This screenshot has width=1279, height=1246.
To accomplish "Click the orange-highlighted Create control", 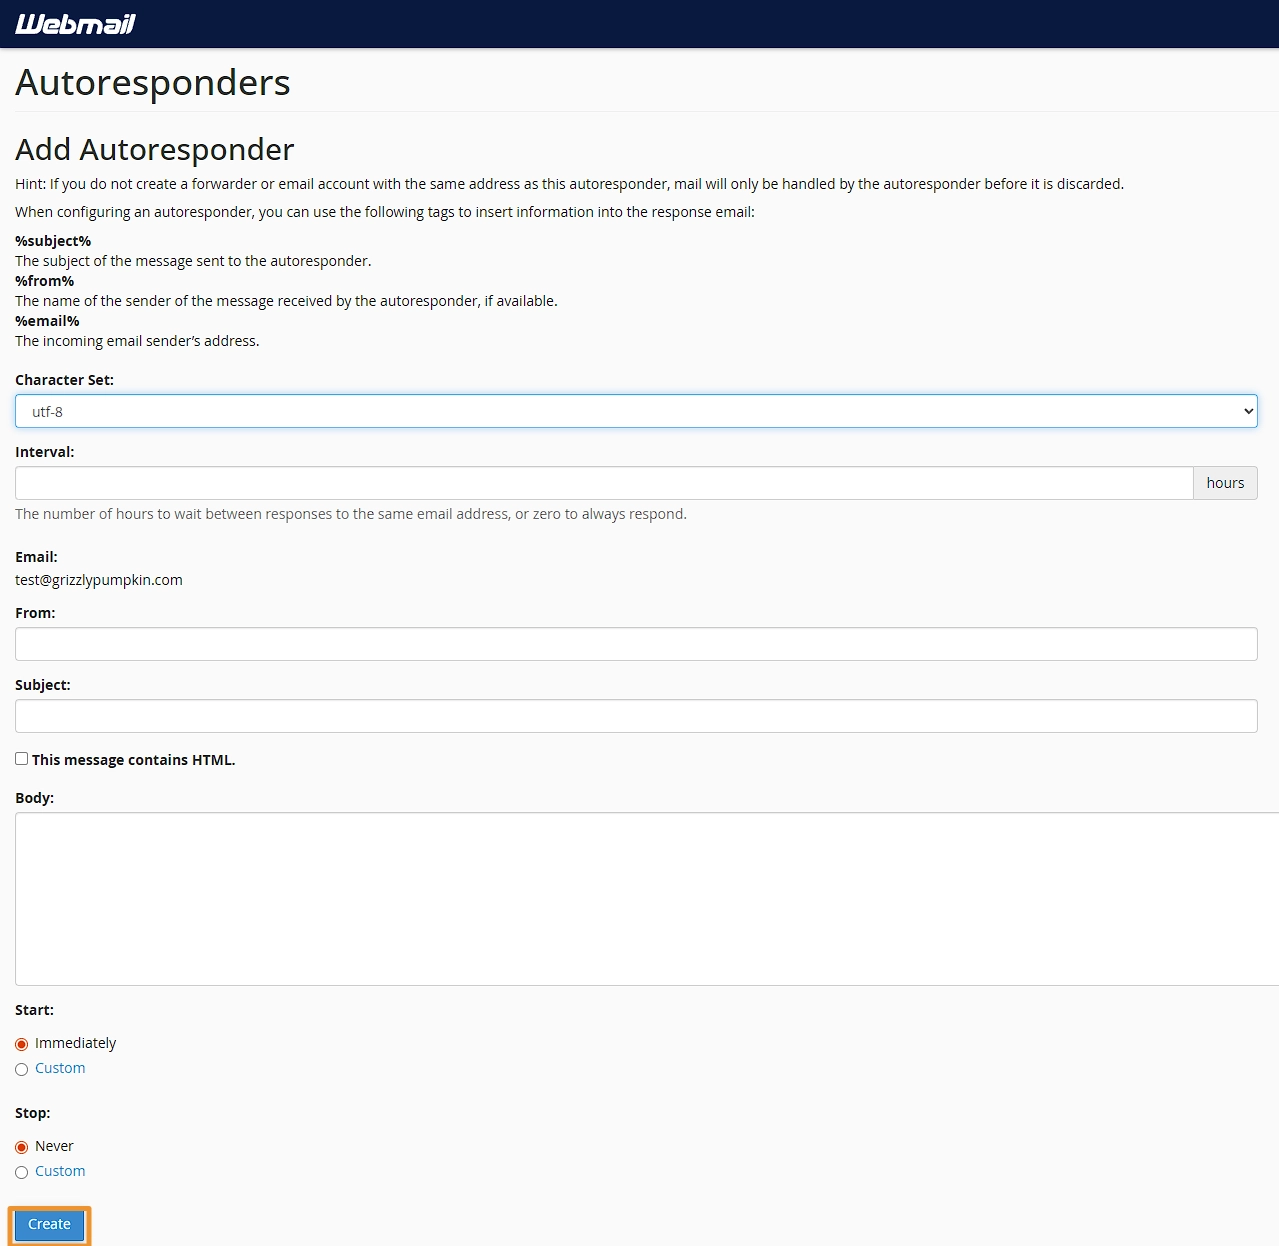I will [x=48, y=1224].
